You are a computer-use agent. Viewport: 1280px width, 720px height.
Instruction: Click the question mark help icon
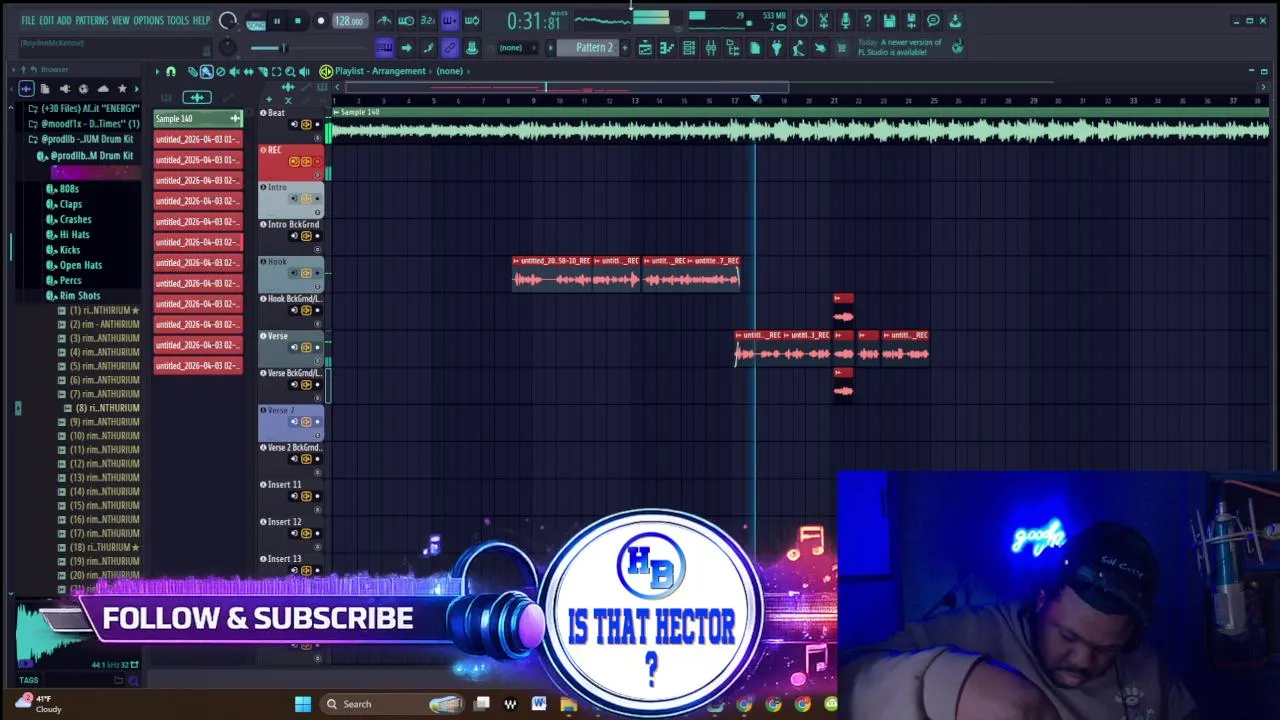[867, 21]
